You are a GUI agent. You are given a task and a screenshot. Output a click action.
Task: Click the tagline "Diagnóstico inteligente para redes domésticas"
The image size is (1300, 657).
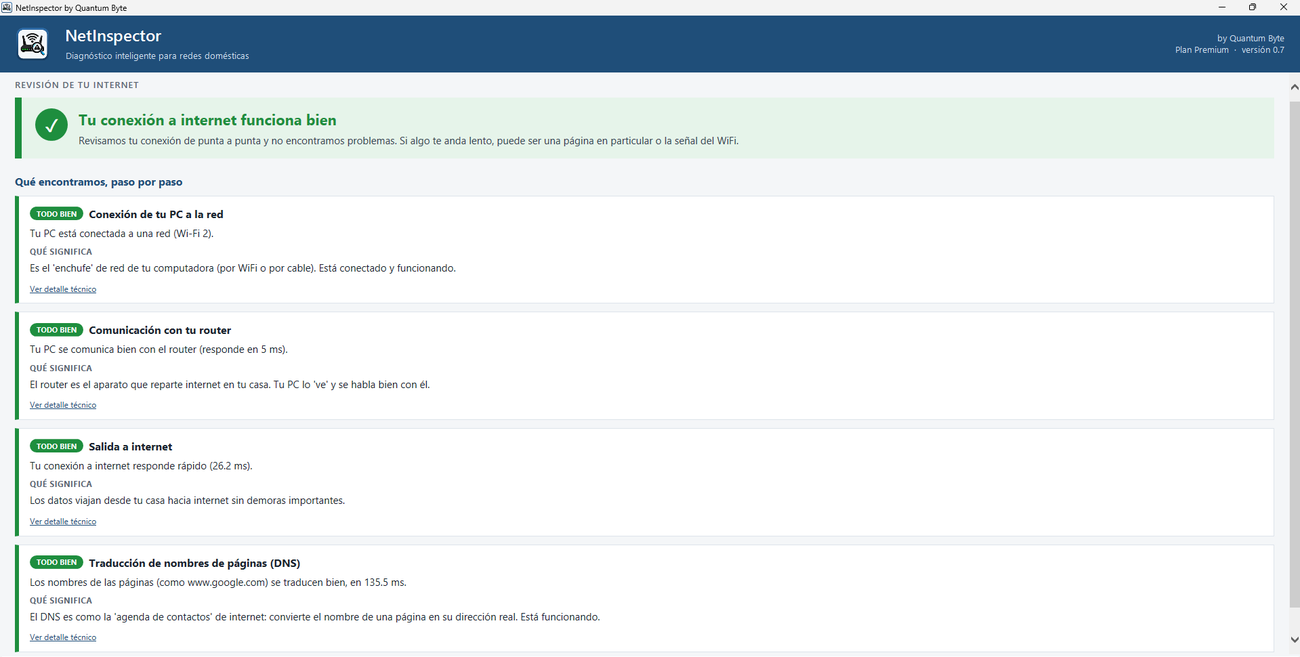pyautogui.click(x=157, y=56)
